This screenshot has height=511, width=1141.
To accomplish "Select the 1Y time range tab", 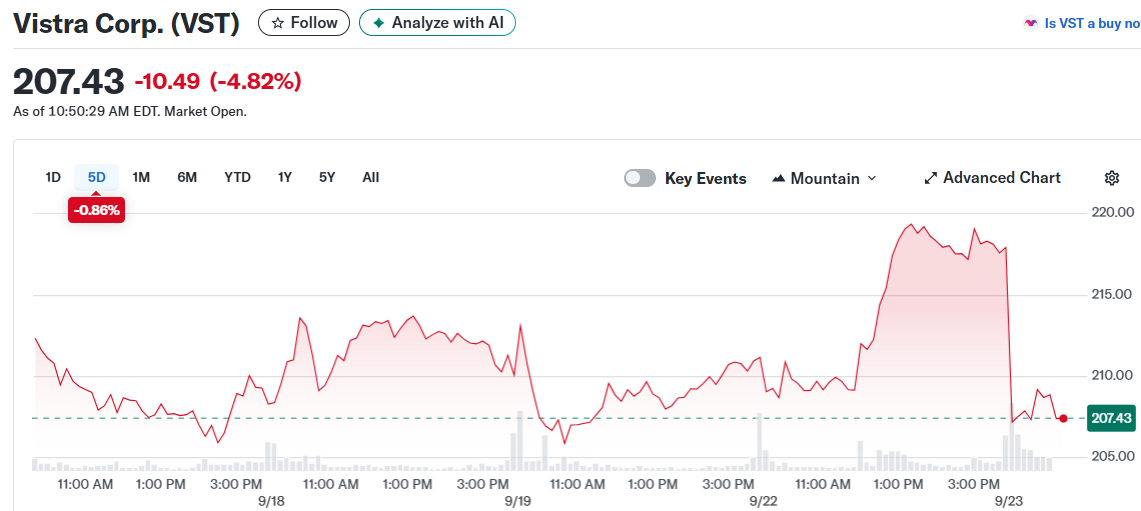I will pyautogui.click(x=285, y=177).
